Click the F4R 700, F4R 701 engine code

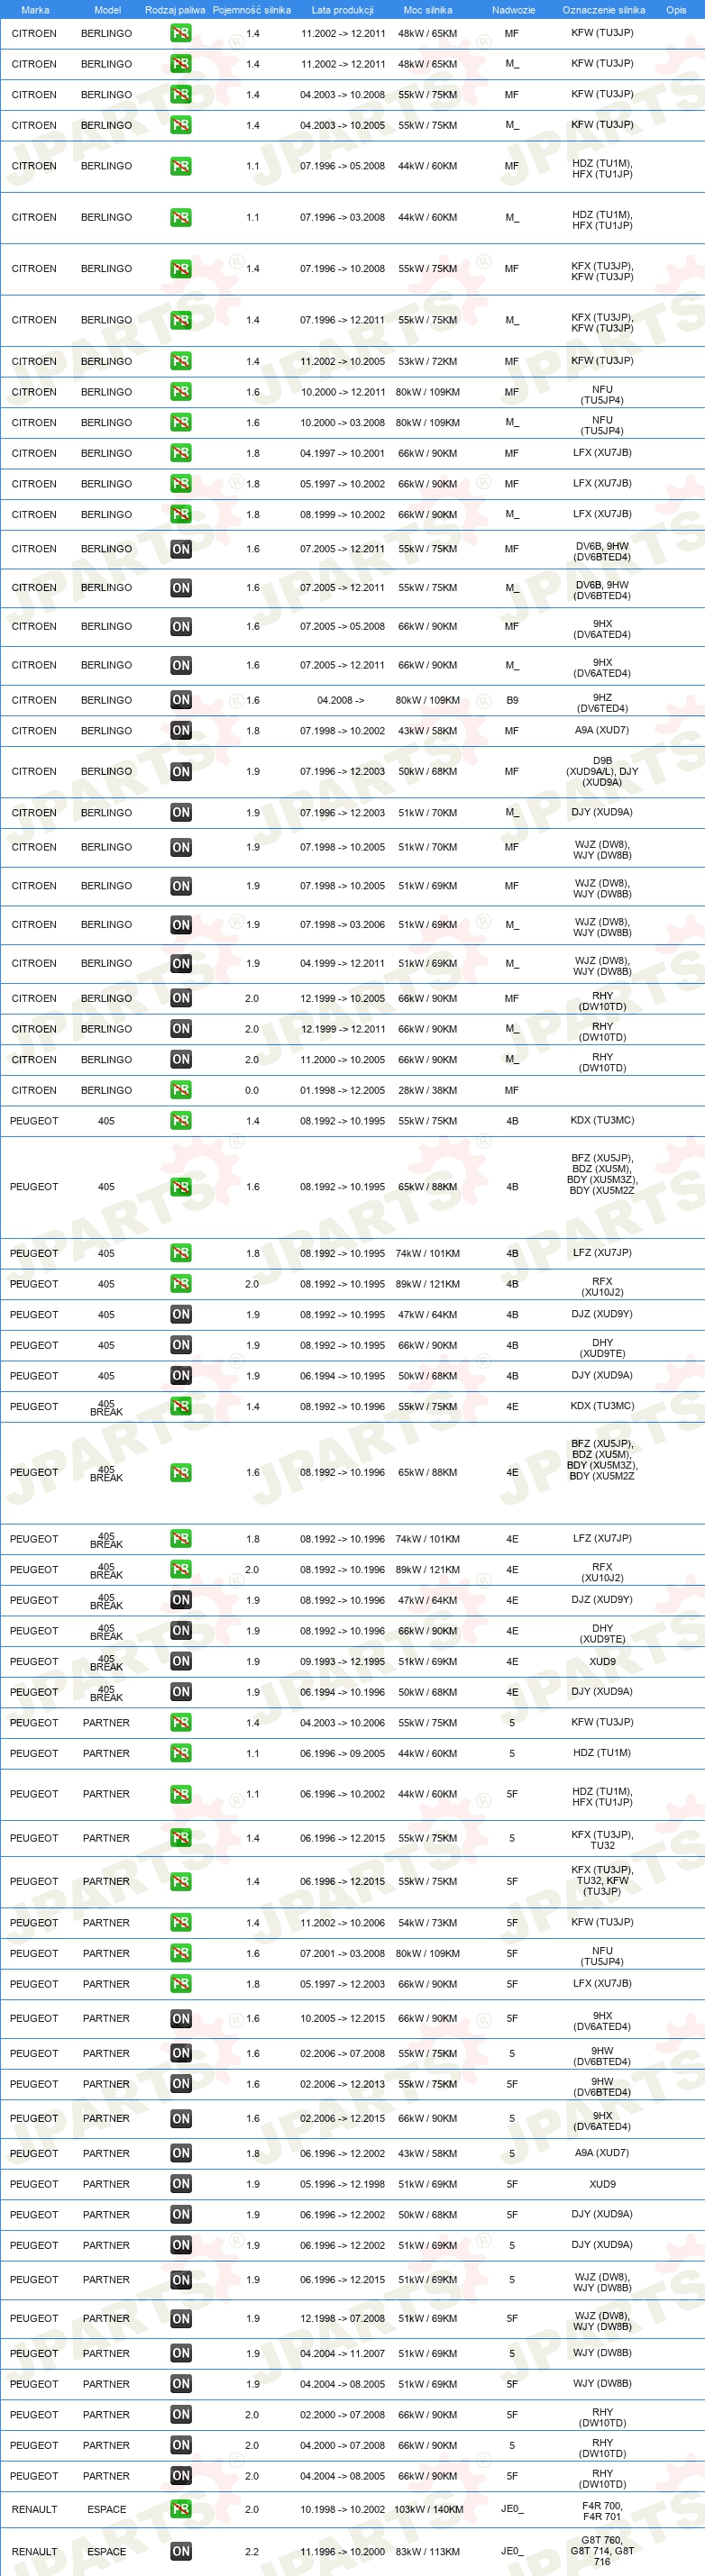(602, 2511)
